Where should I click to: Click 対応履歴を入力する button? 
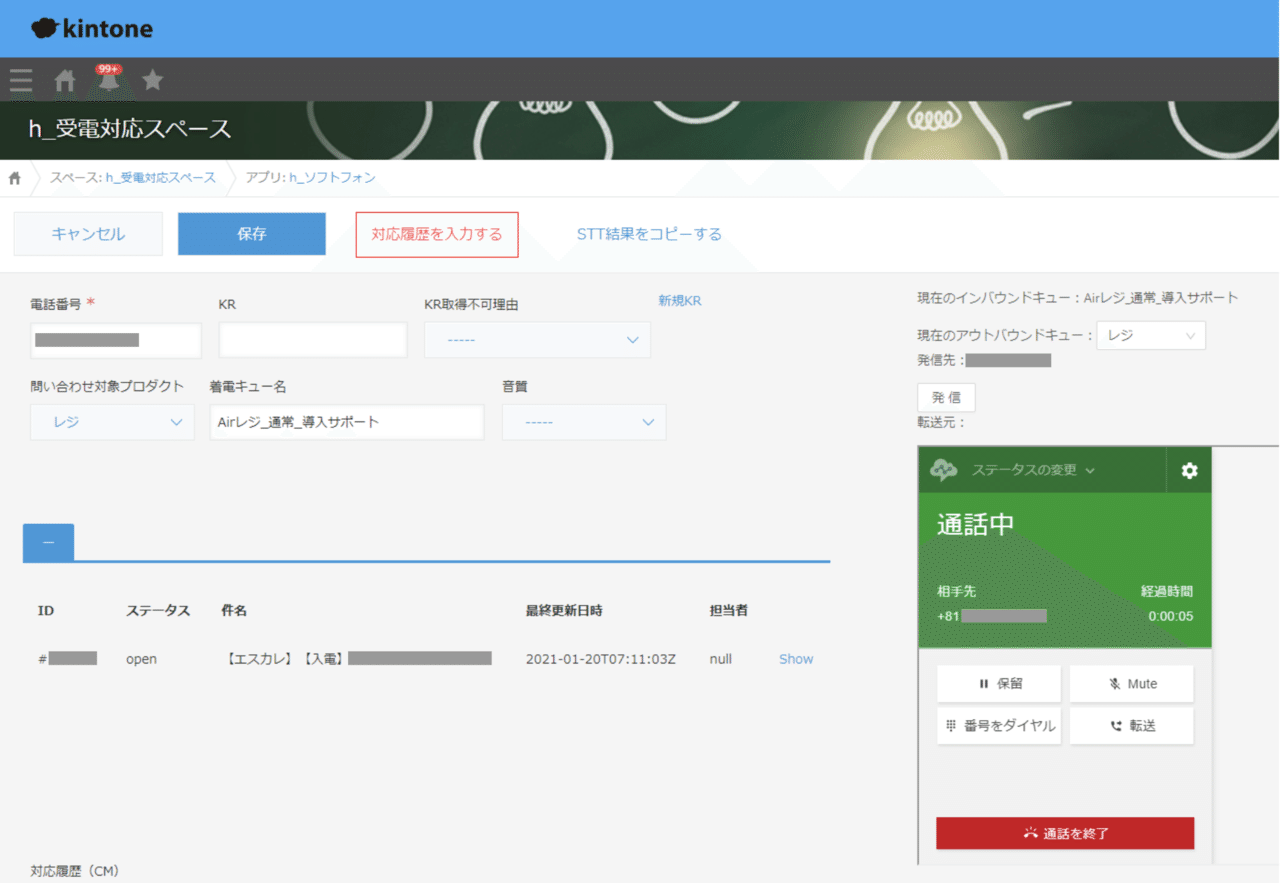[x=437, y=234]
